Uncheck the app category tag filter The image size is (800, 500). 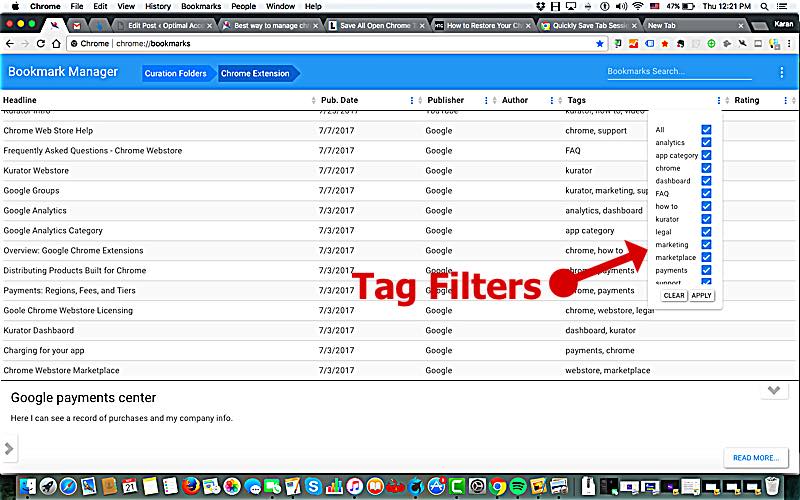click(x=706, y=155)
